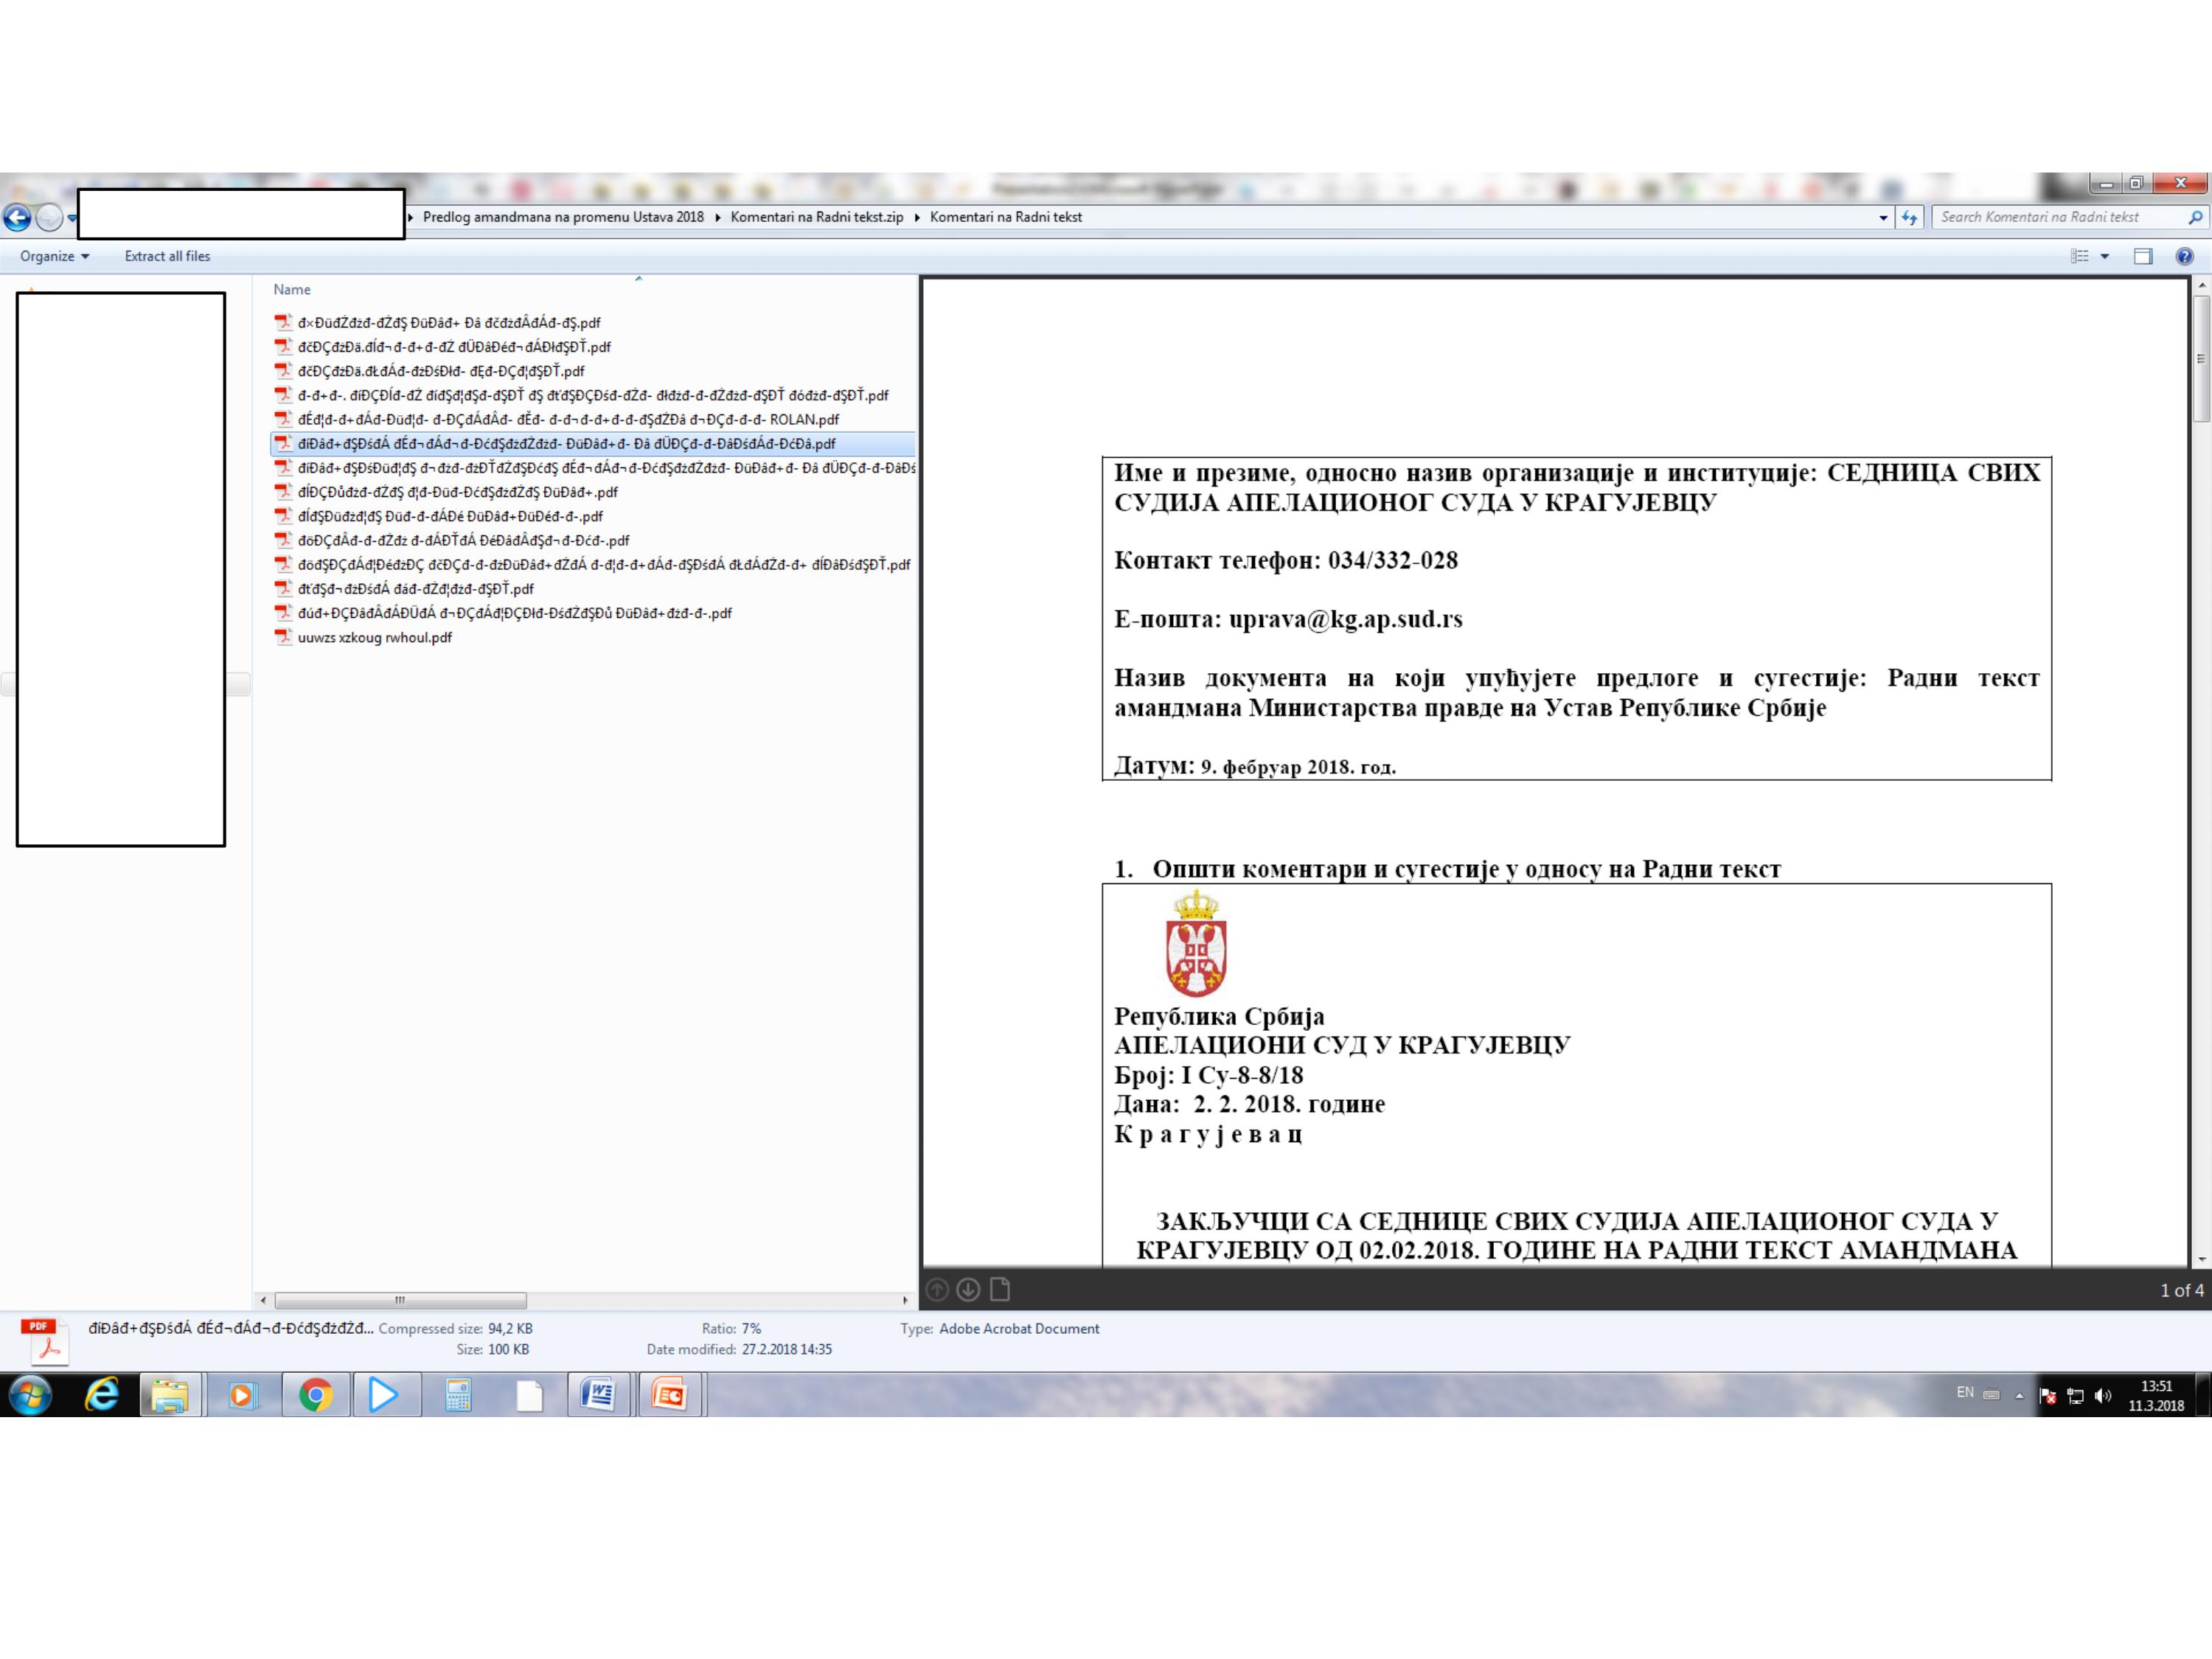Click the Name column header
The image size is (2212, 1659).
point(292,290)
